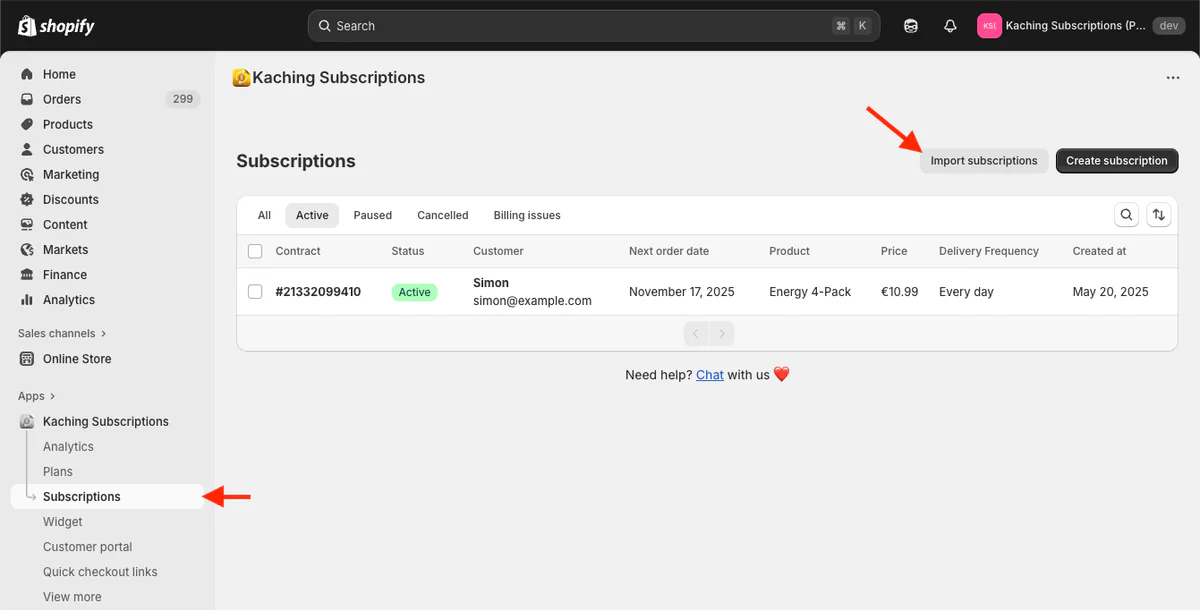Image resolution: width=1200 pixels, height=610 pixels.
Task: Switch to the Billing issues tab
Action: coord(527,215)
